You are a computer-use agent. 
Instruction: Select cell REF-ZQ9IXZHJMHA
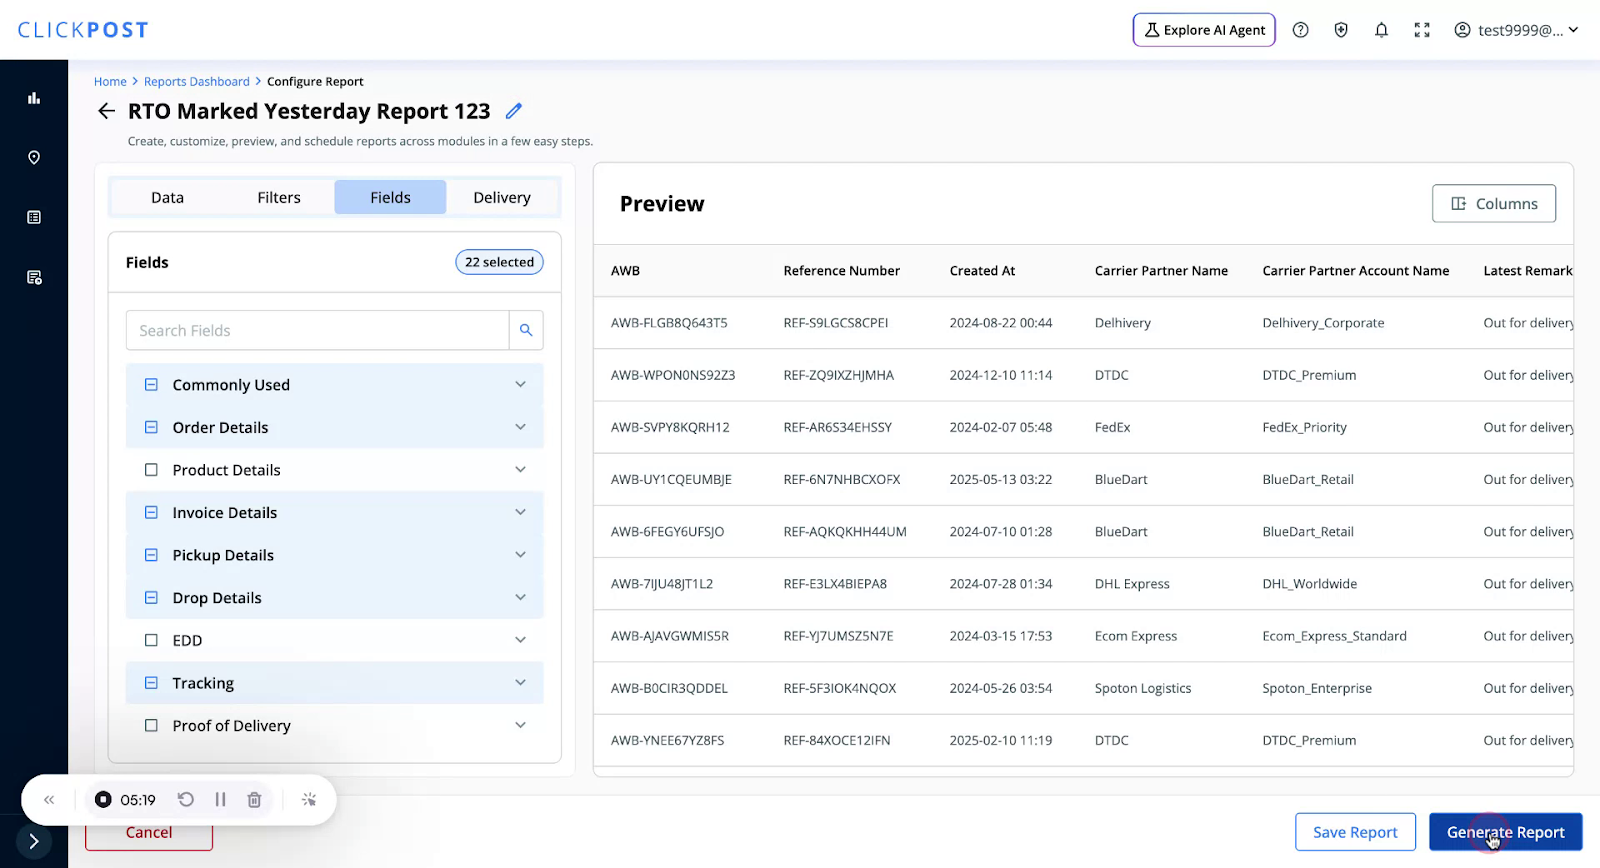tap(839, 375)
